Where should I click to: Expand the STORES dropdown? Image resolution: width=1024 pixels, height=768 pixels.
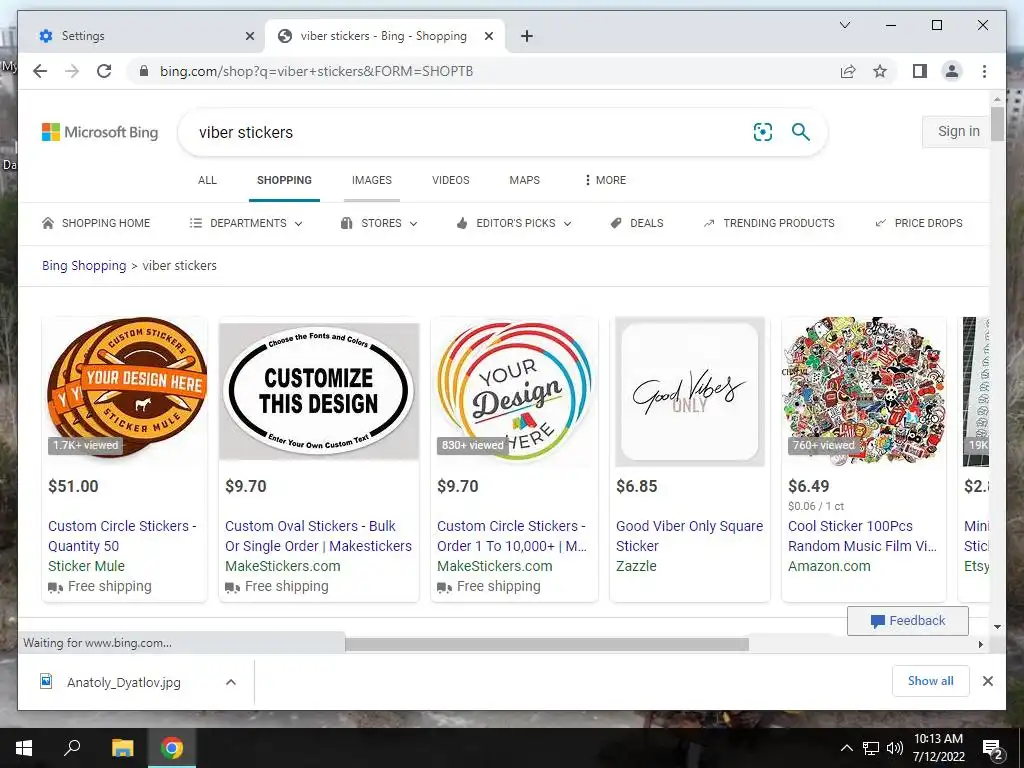click(x=379, y=223)
